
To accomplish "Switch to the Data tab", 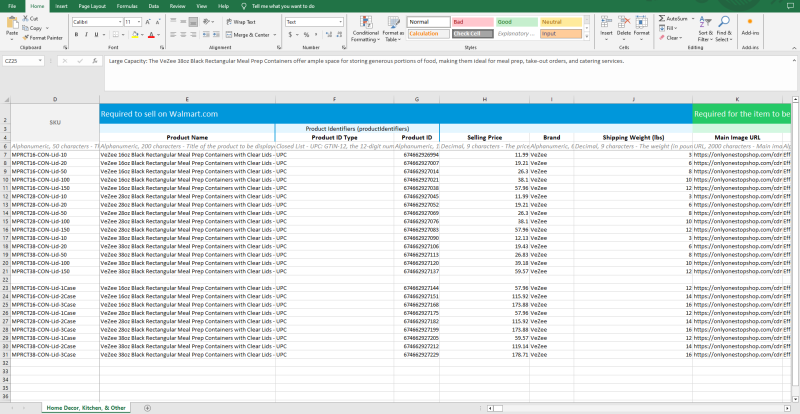I will pos(154,6).
